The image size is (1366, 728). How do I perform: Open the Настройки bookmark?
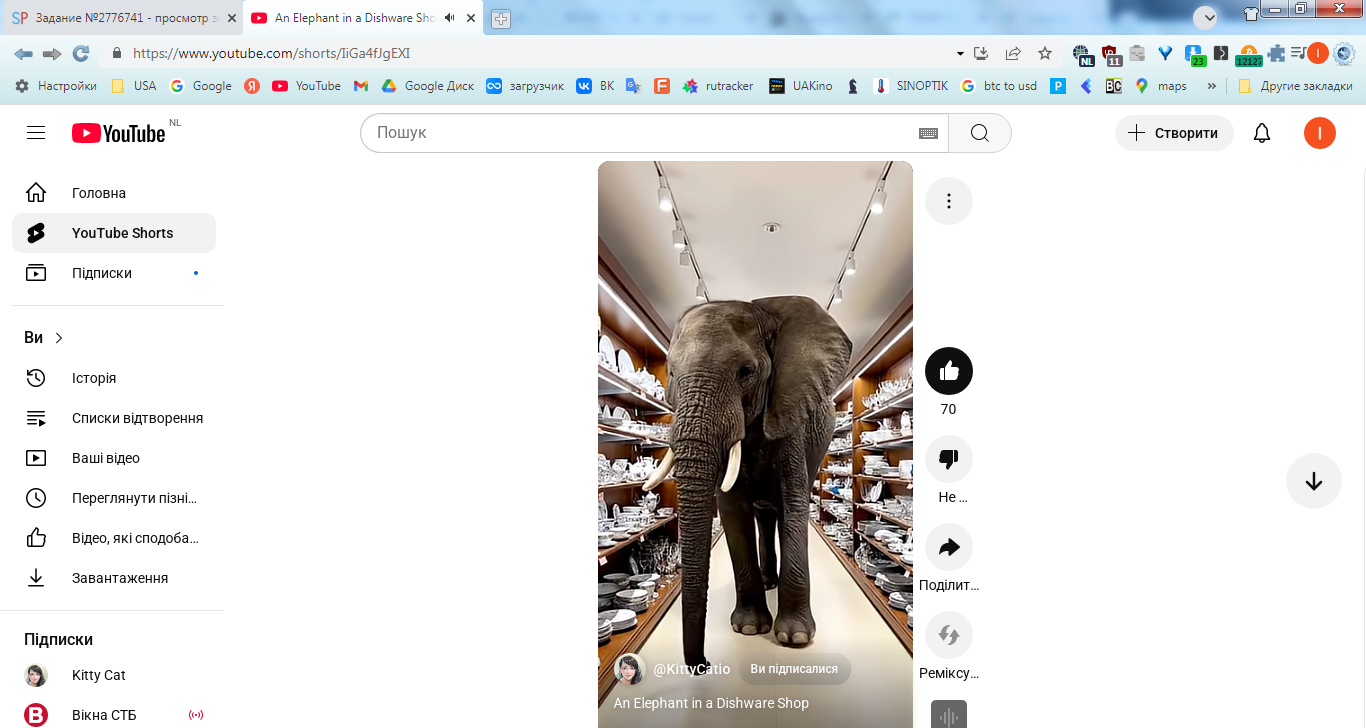[x=56, y=86]
